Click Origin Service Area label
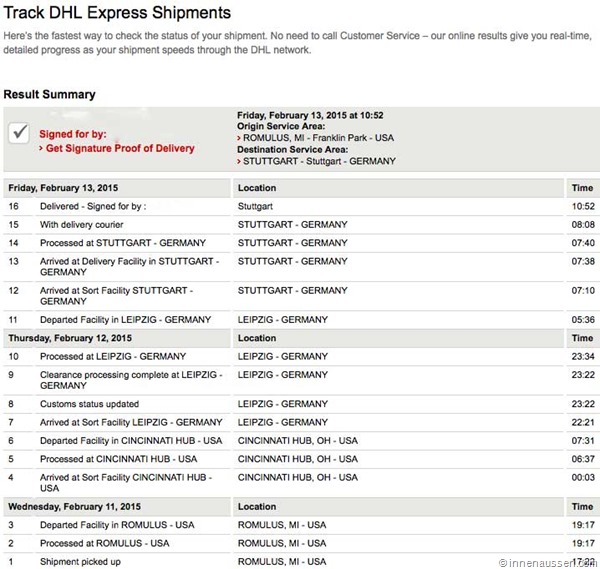600x569 pixels. pos(281,126)
